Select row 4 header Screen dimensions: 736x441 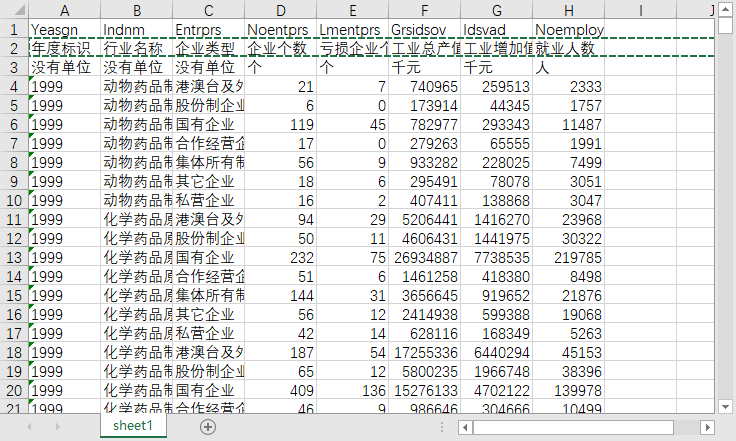point(14,86)
